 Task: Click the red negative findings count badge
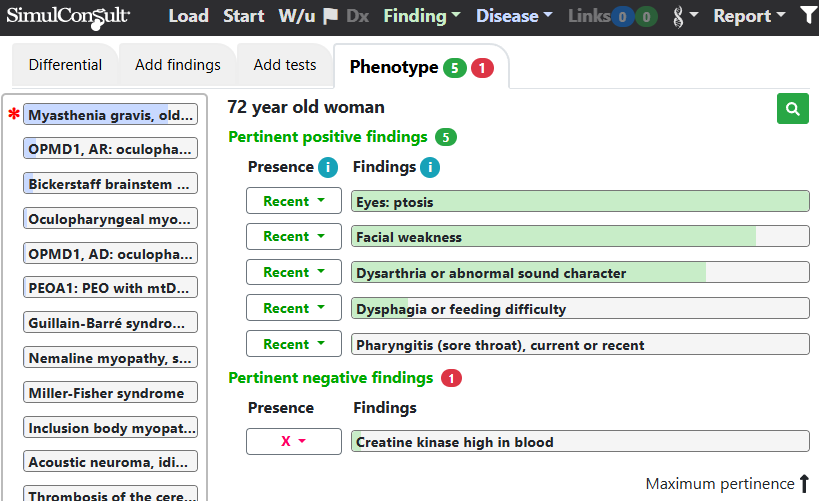452,378
